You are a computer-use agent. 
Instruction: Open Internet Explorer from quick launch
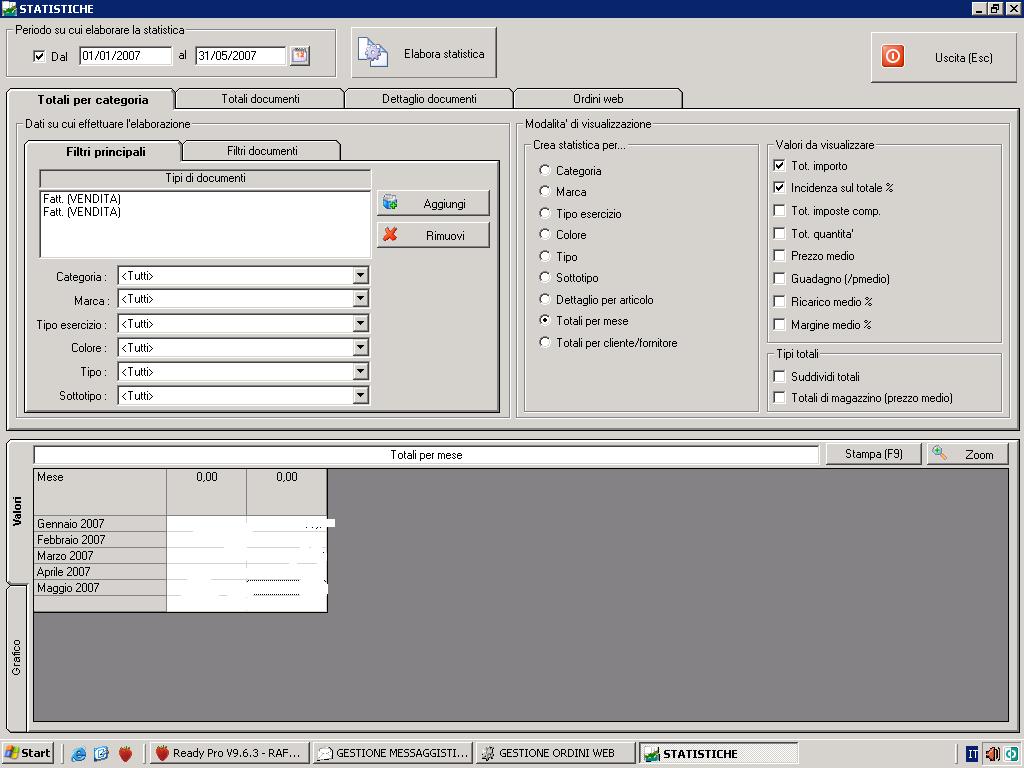tap(79, 754)
